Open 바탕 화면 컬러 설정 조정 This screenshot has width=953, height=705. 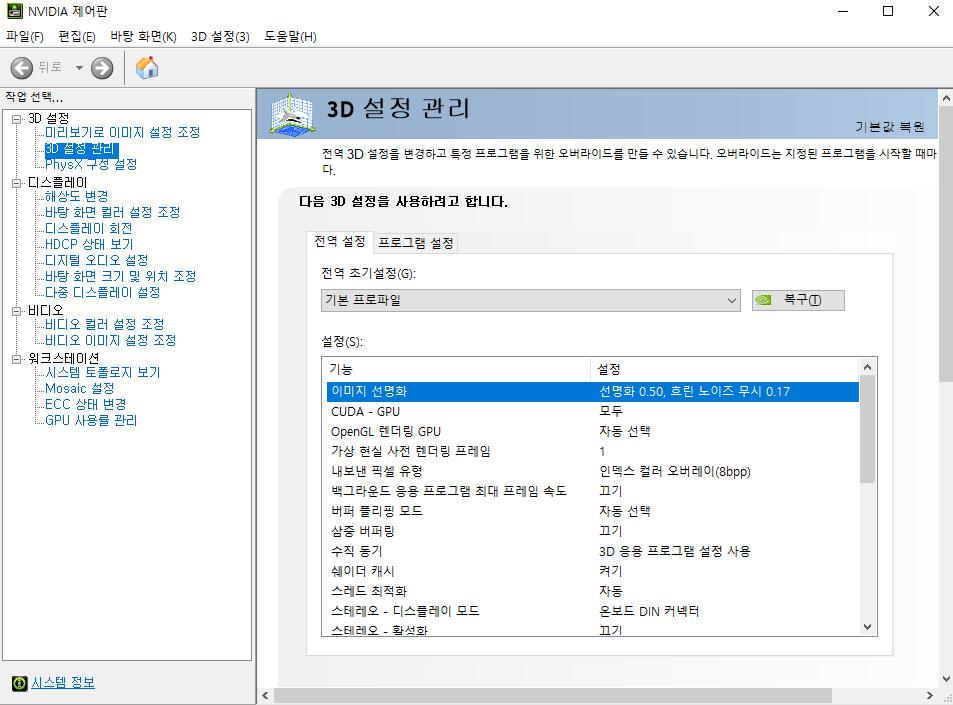[x=112, y=212]
